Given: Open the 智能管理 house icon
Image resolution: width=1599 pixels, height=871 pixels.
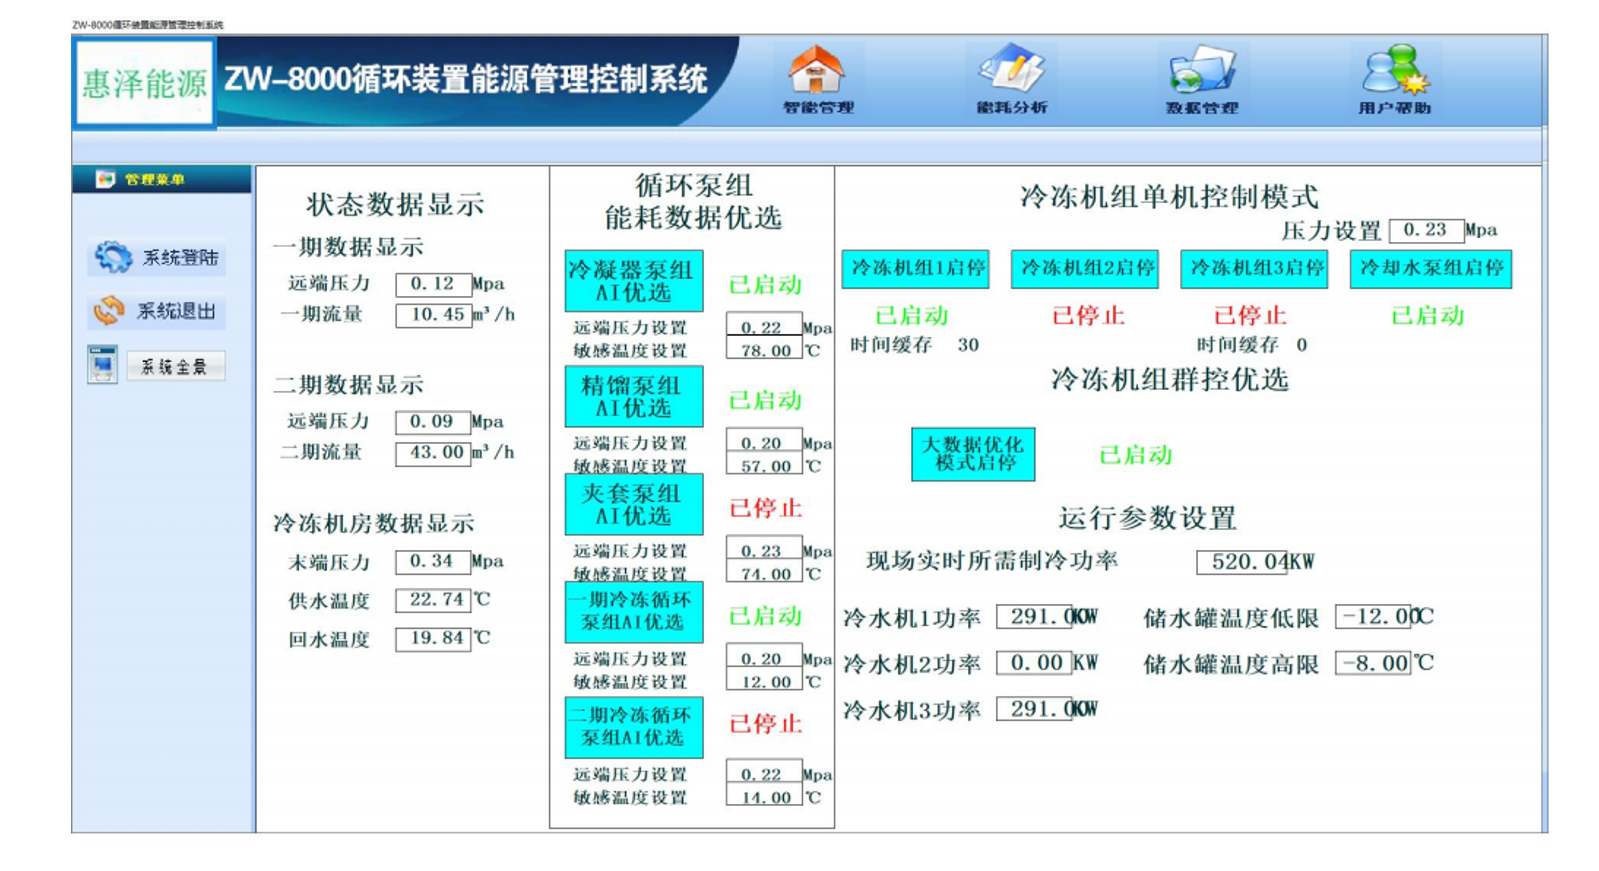Looking at the screenshot, I should tap(817, 72).
